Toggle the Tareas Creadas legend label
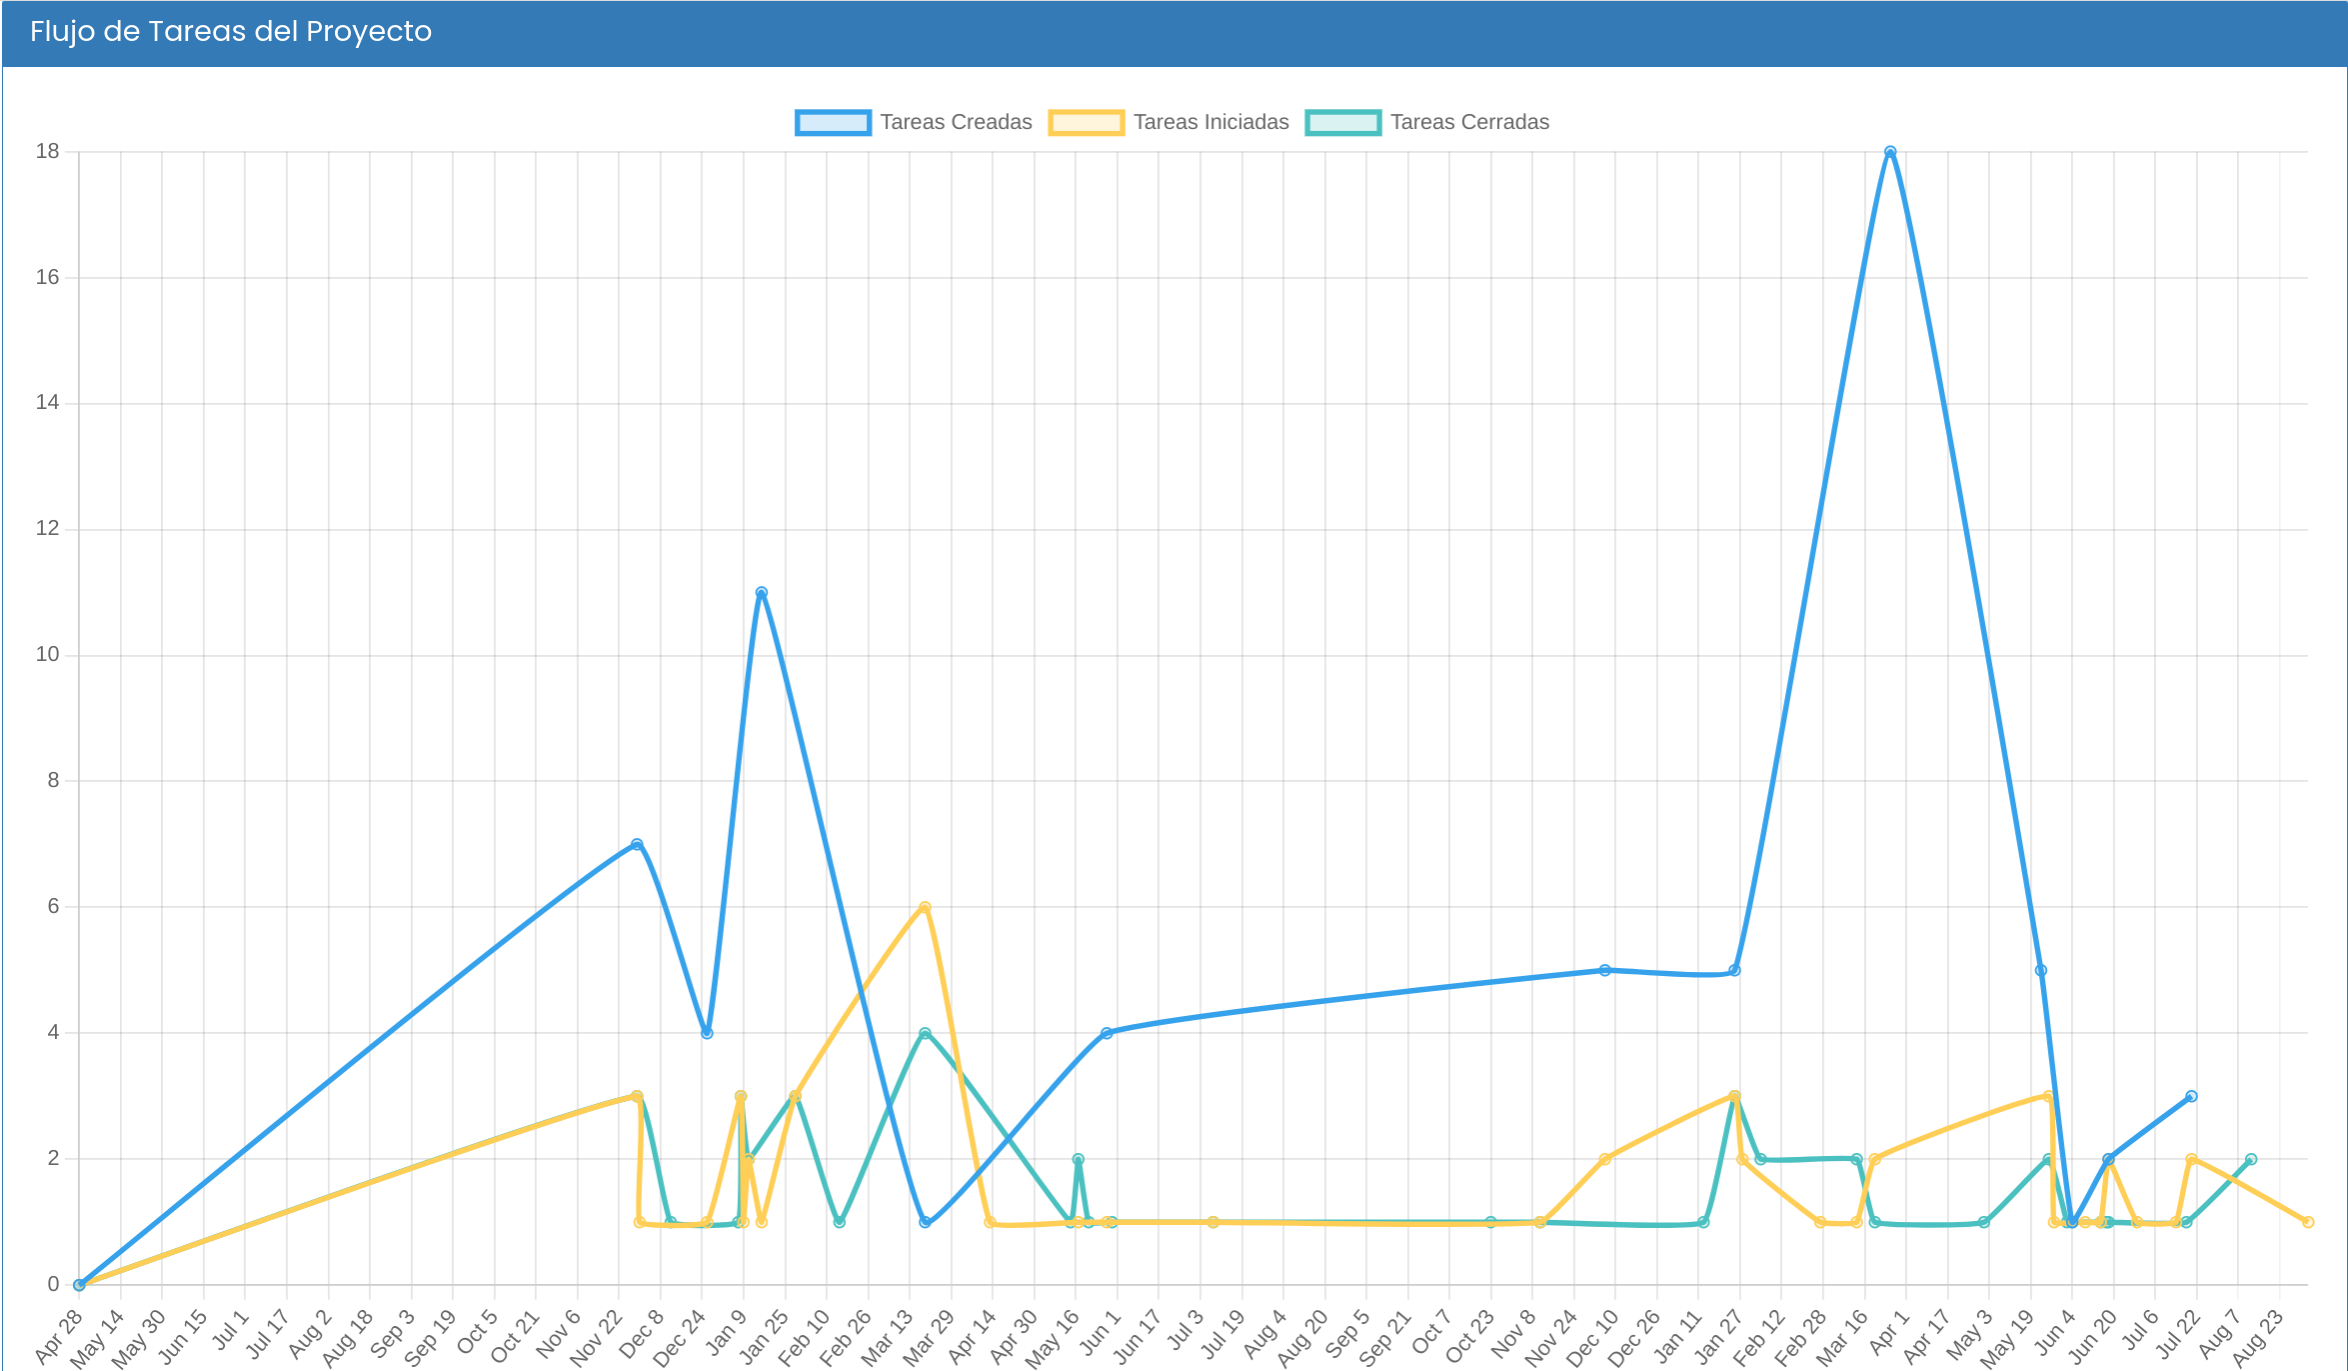2348x1371 pixels. click(955, 122)
